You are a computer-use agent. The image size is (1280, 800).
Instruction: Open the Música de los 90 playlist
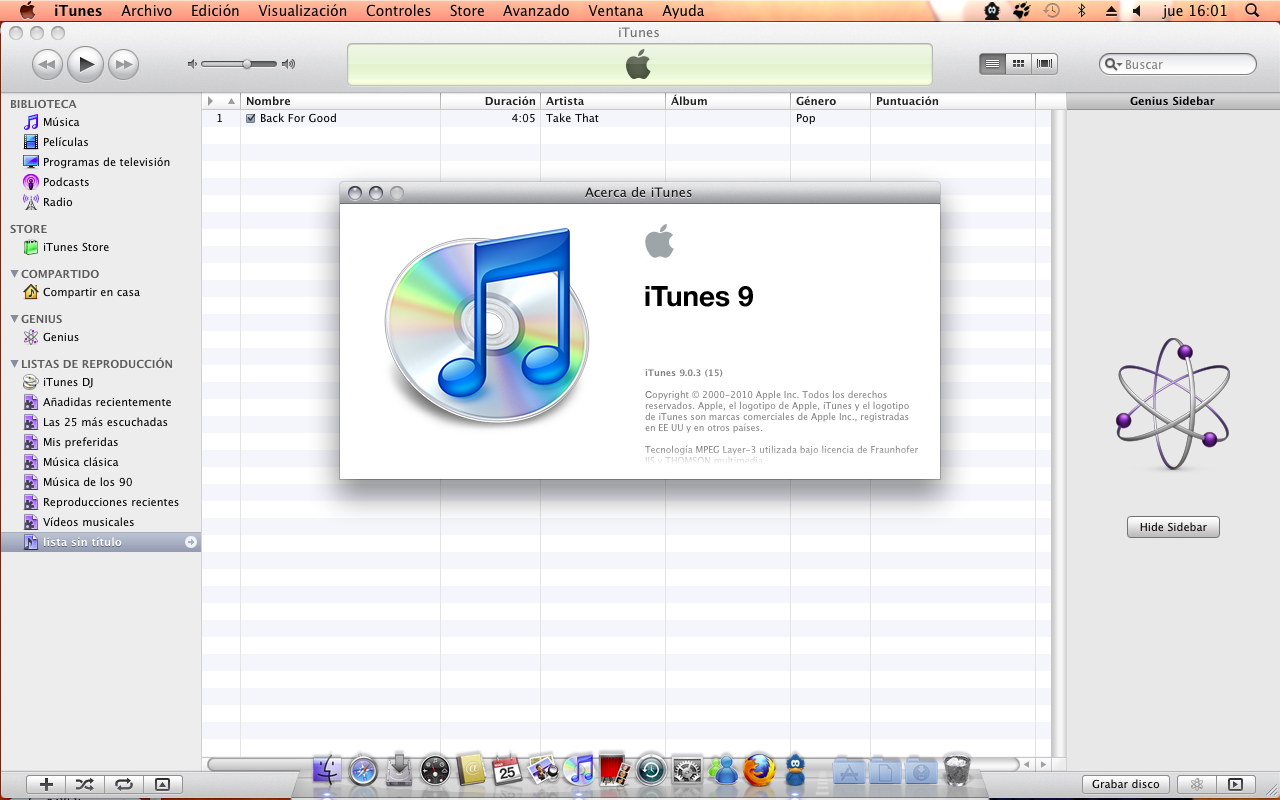100,482
